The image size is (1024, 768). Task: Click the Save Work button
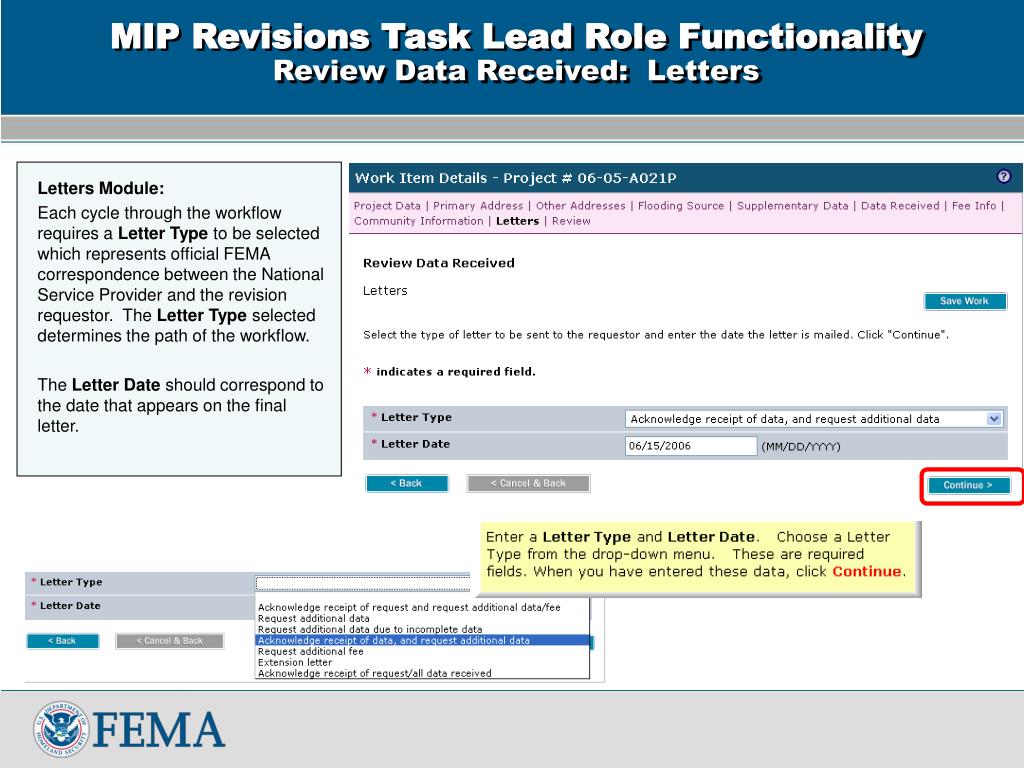click(965, 301)
